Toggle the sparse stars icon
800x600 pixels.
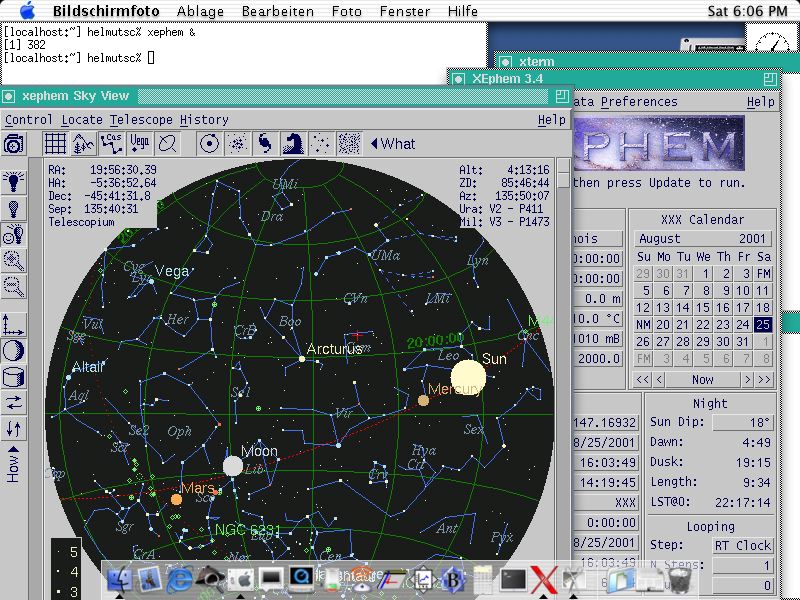(x=321, y=143)
